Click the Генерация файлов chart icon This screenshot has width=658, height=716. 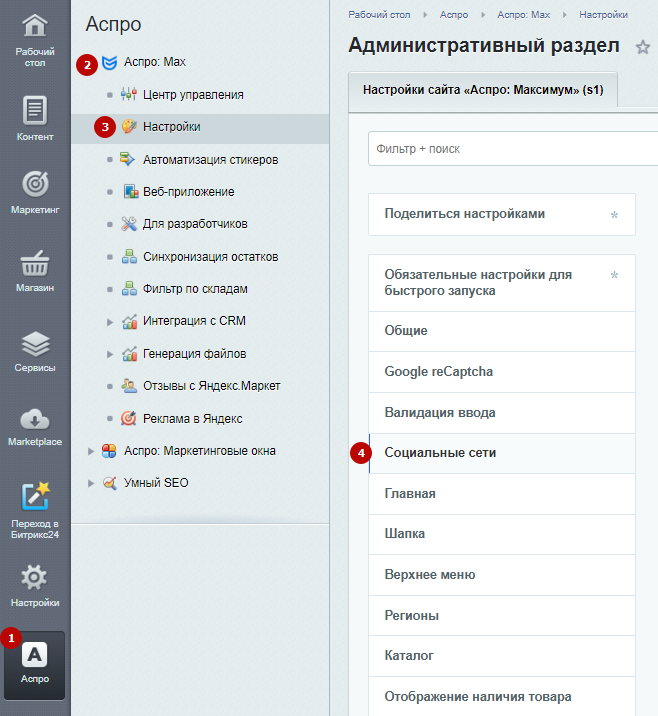tap(130, 354)
